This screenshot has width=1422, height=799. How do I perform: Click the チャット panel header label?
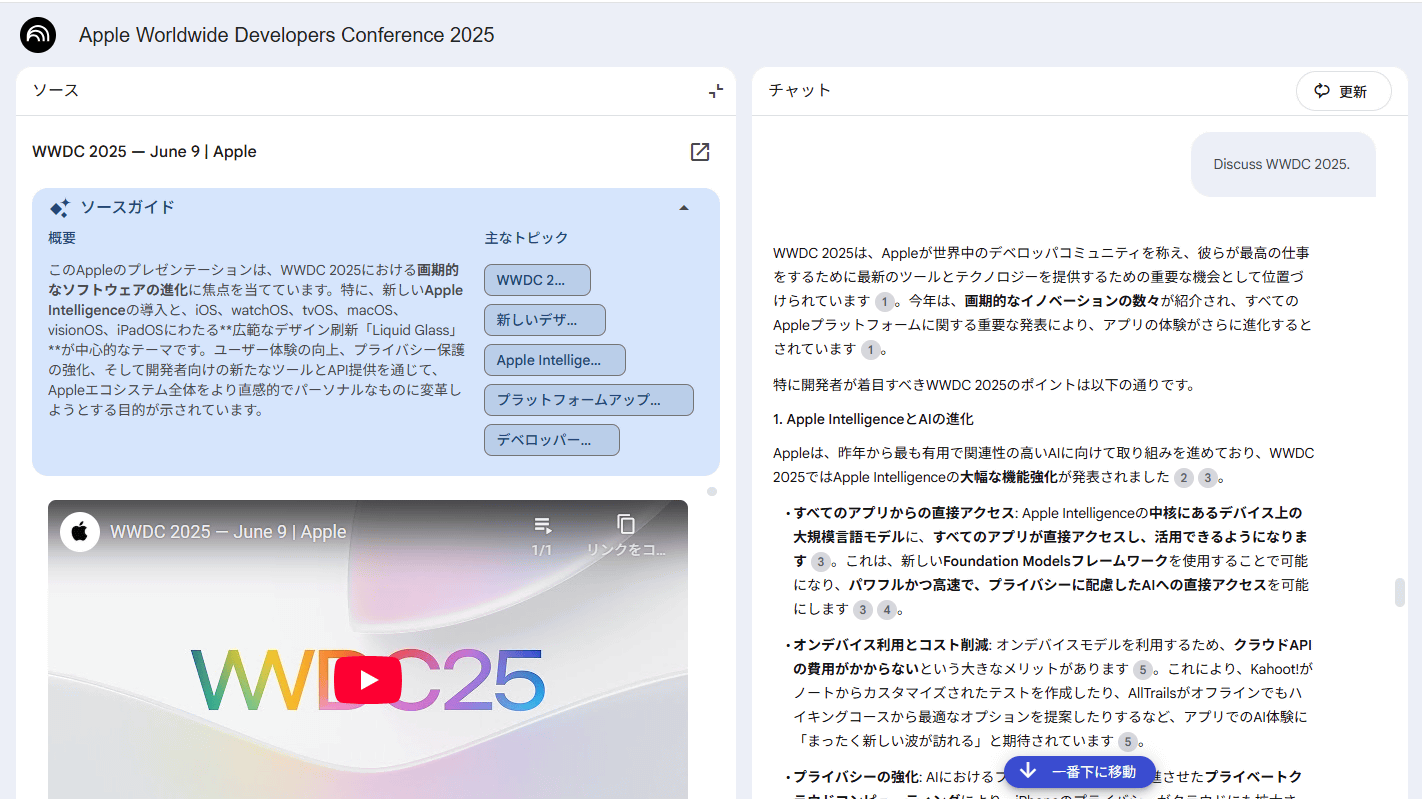[x=800, y=91]
